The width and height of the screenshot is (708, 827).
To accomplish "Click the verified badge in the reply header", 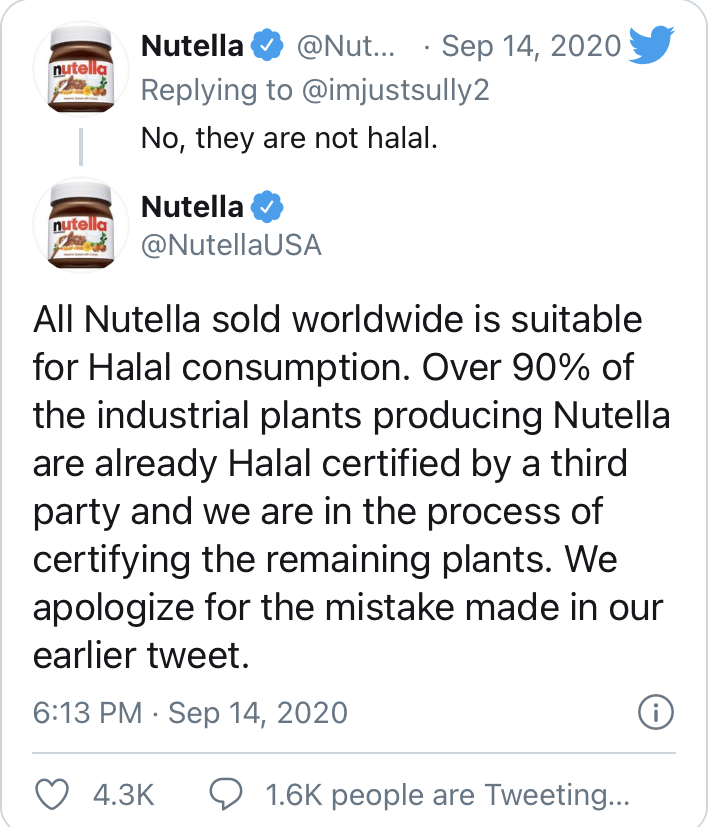I will (267, 46).
